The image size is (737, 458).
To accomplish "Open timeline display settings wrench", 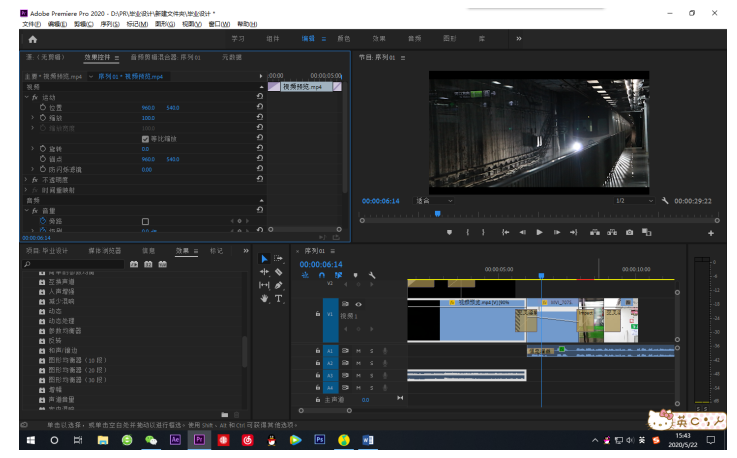I will (372, 275).
